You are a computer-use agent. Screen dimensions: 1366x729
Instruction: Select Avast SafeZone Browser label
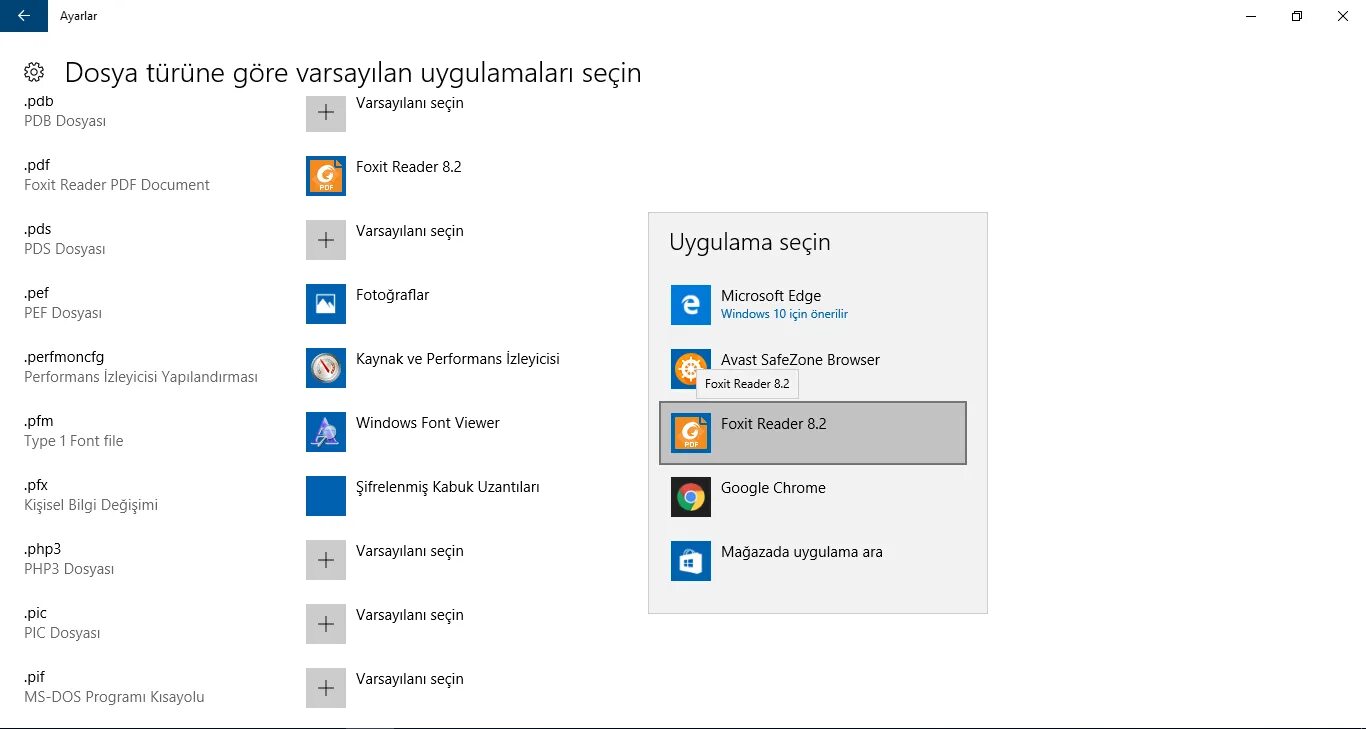pos(800,360)
